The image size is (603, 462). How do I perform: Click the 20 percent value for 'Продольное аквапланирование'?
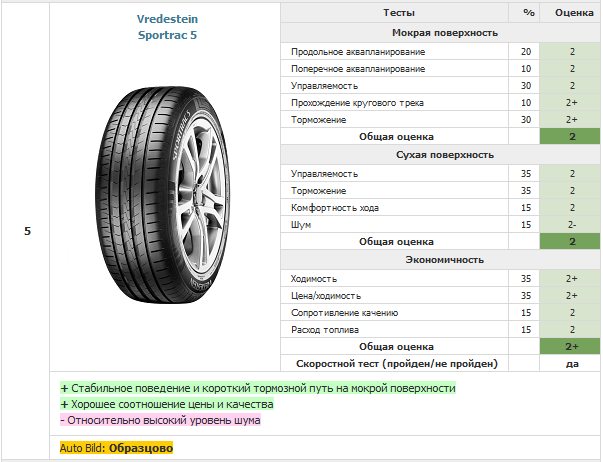[526, 52]
